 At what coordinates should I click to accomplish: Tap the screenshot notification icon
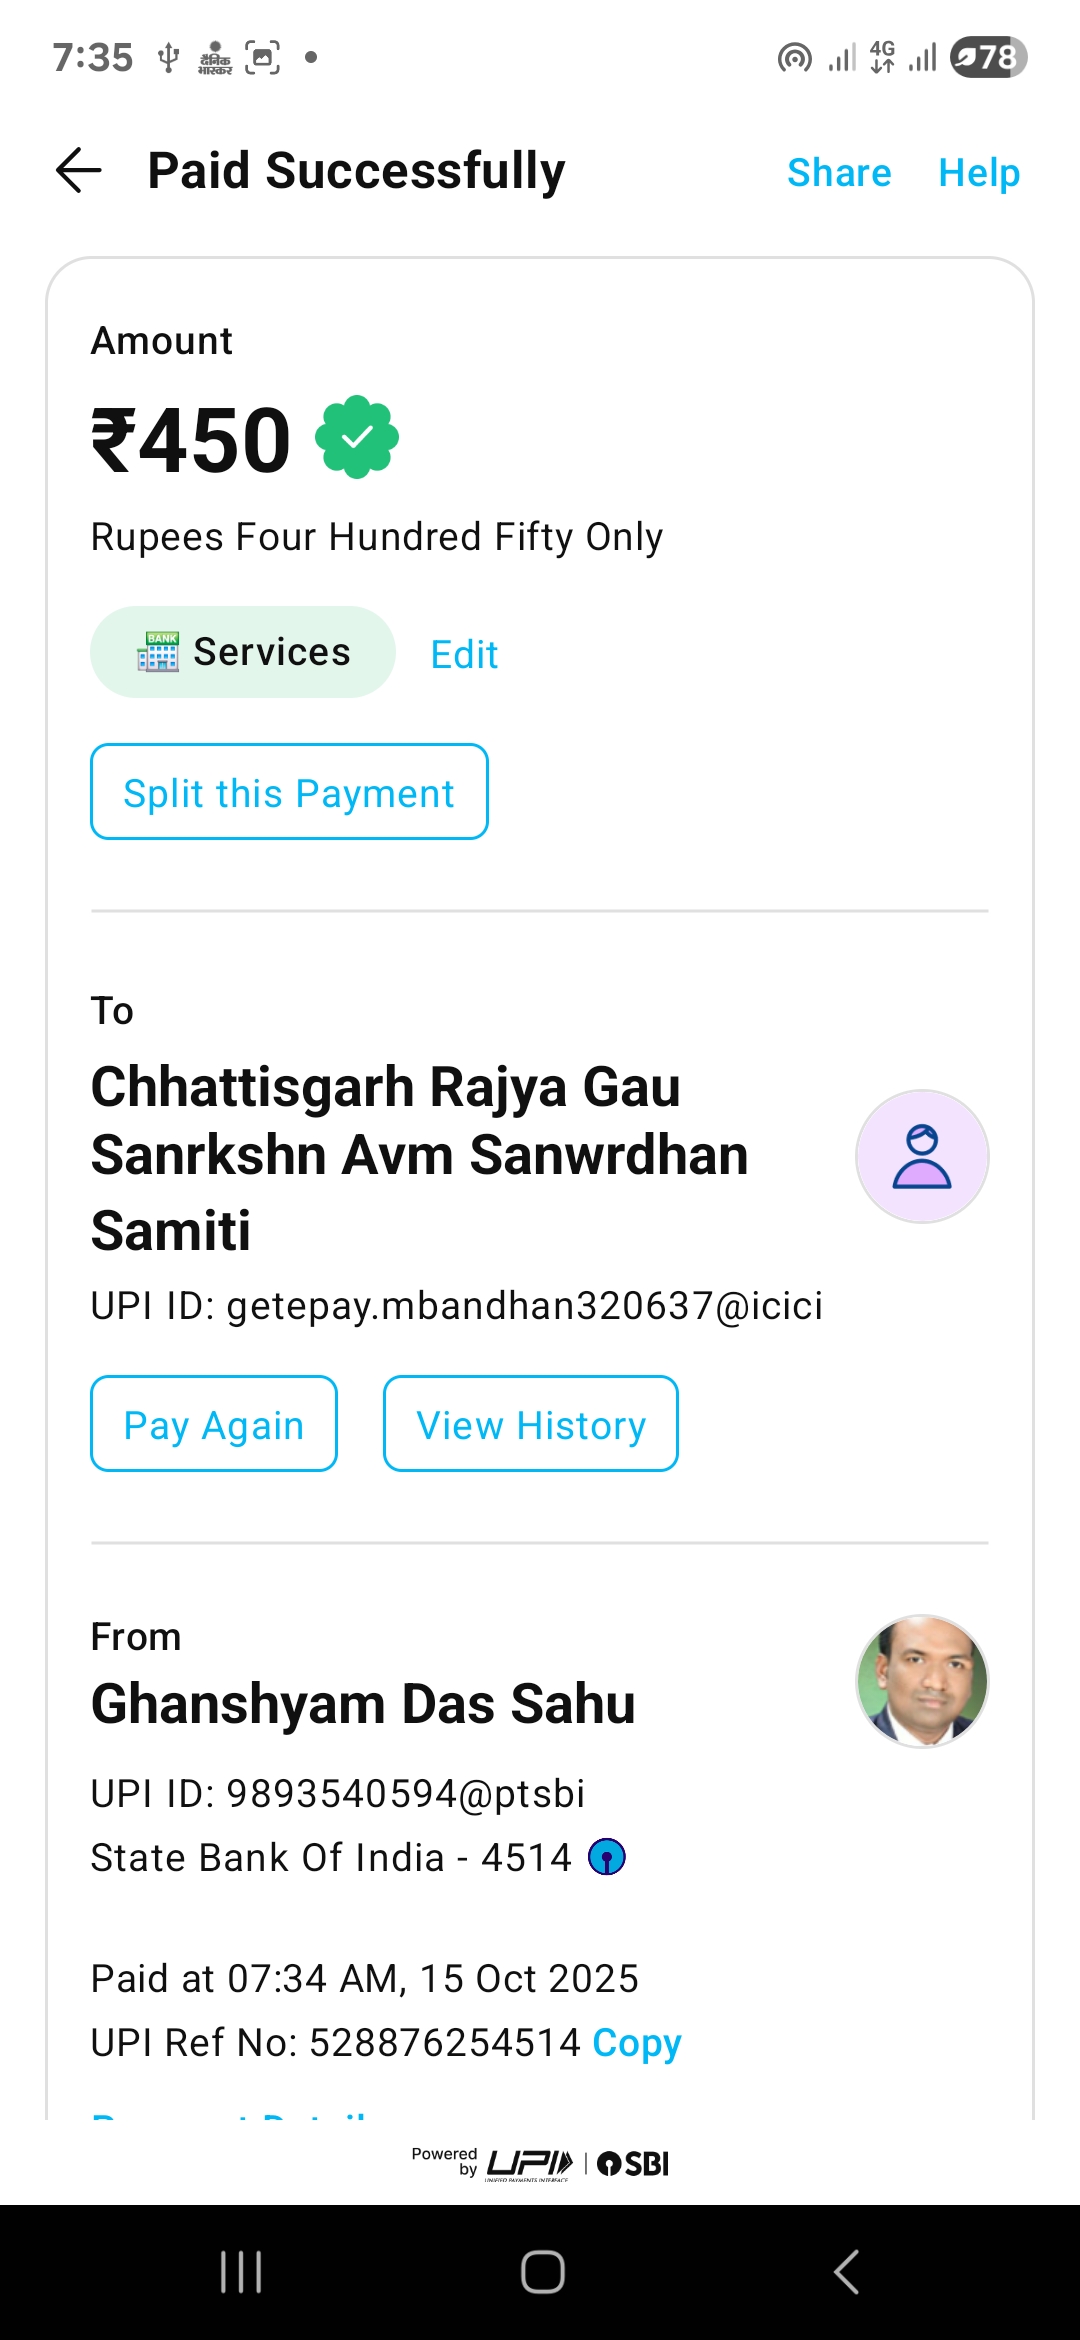point(262,58)
